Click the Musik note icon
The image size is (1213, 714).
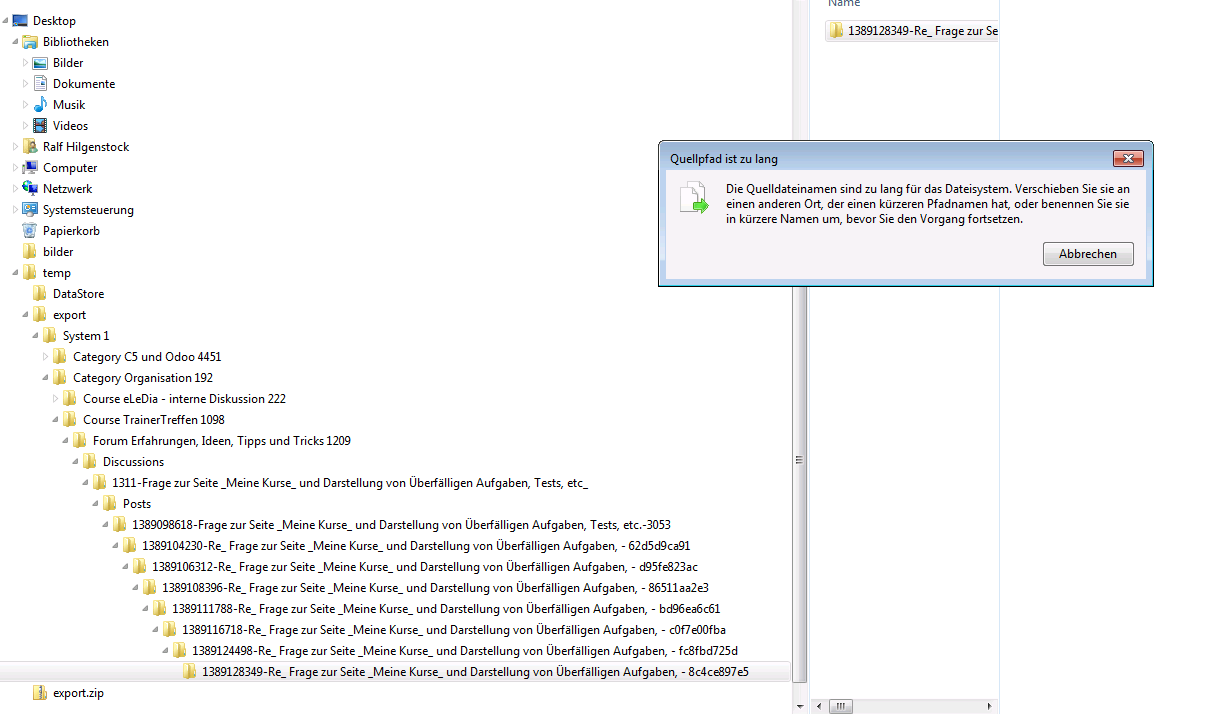point(40,105)
